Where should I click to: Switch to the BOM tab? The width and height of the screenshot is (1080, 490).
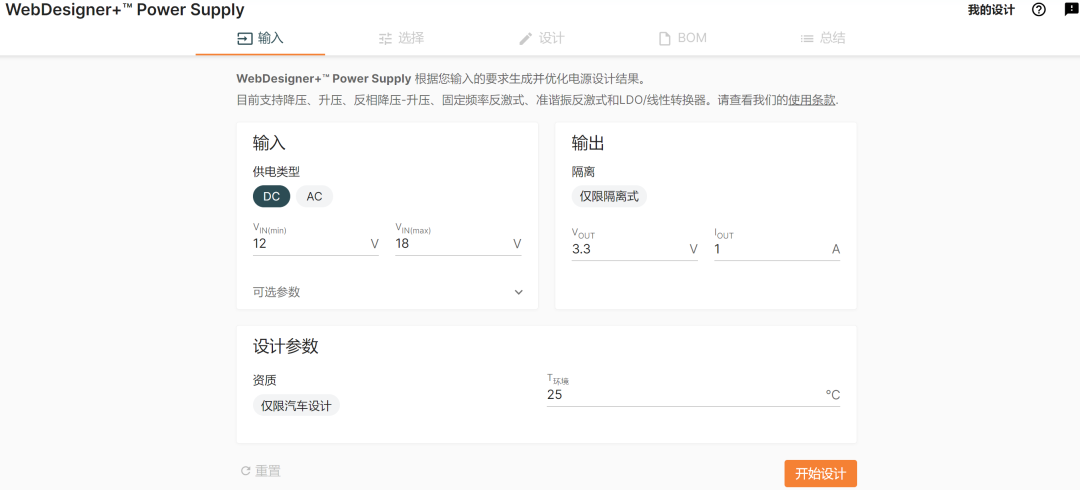pyautogui.click(x=682, y=38)
